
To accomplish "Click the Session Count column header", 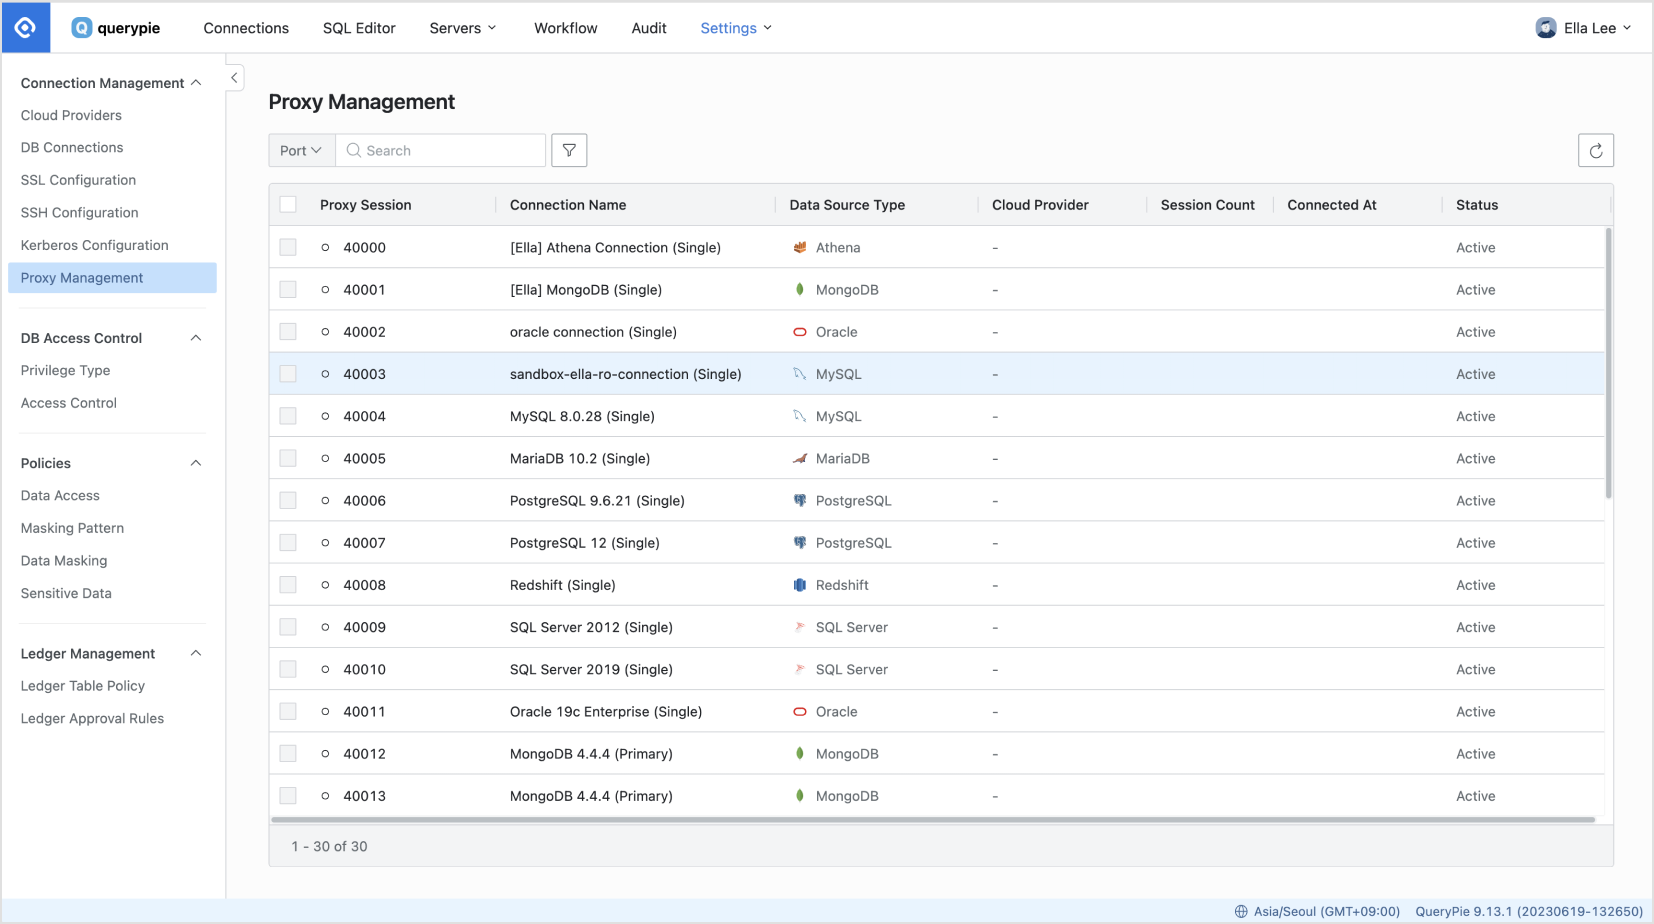I will point(1207,205).
